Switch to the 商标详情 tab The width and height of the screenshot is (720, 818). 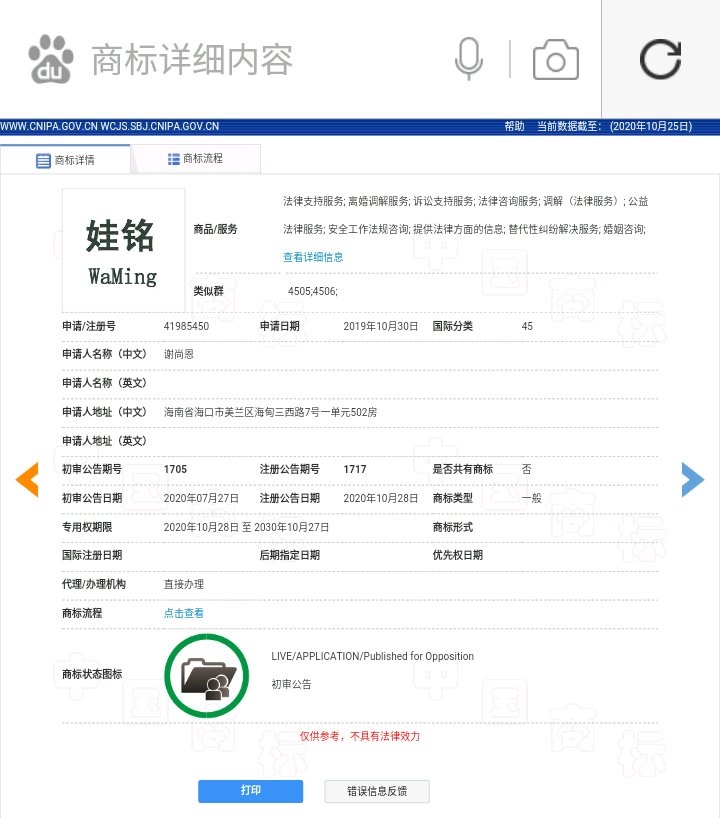(65, 160)
